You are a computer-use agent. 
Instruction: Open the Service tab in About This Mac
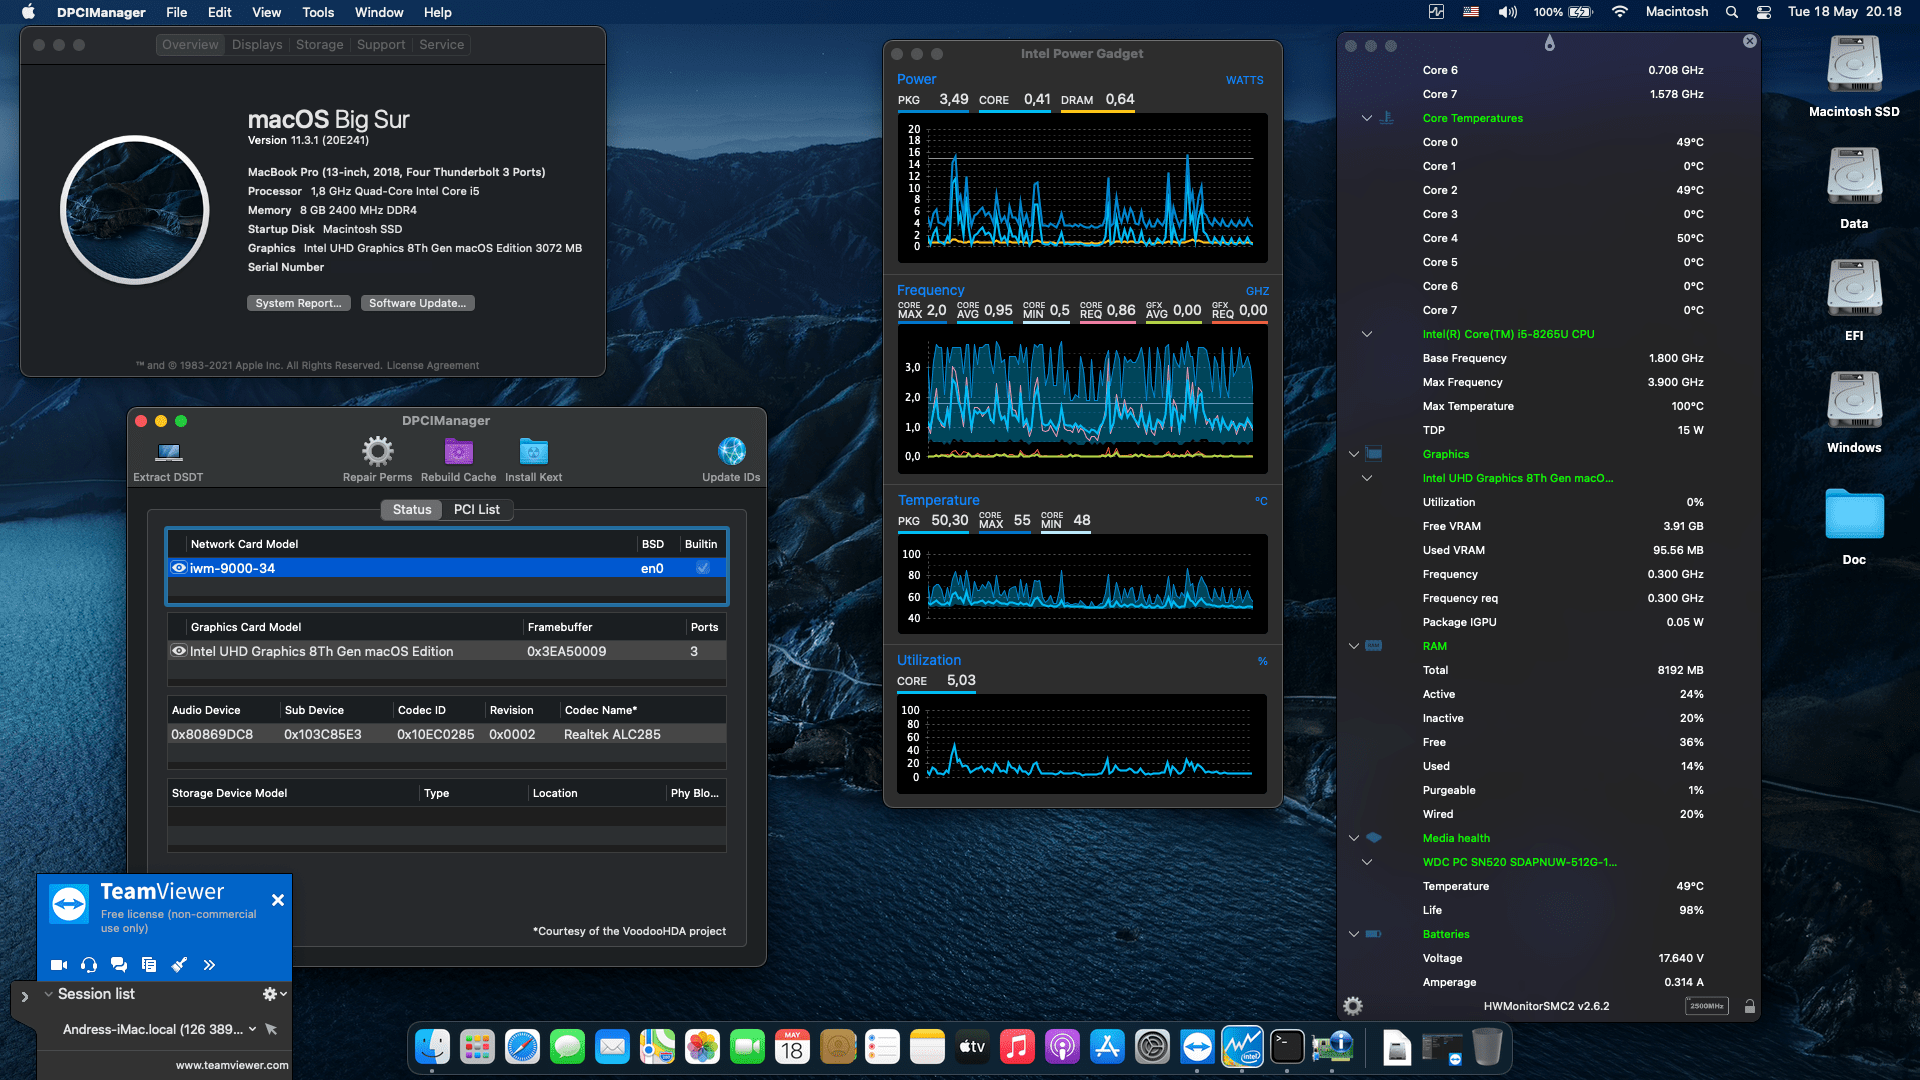click(441, 45)
